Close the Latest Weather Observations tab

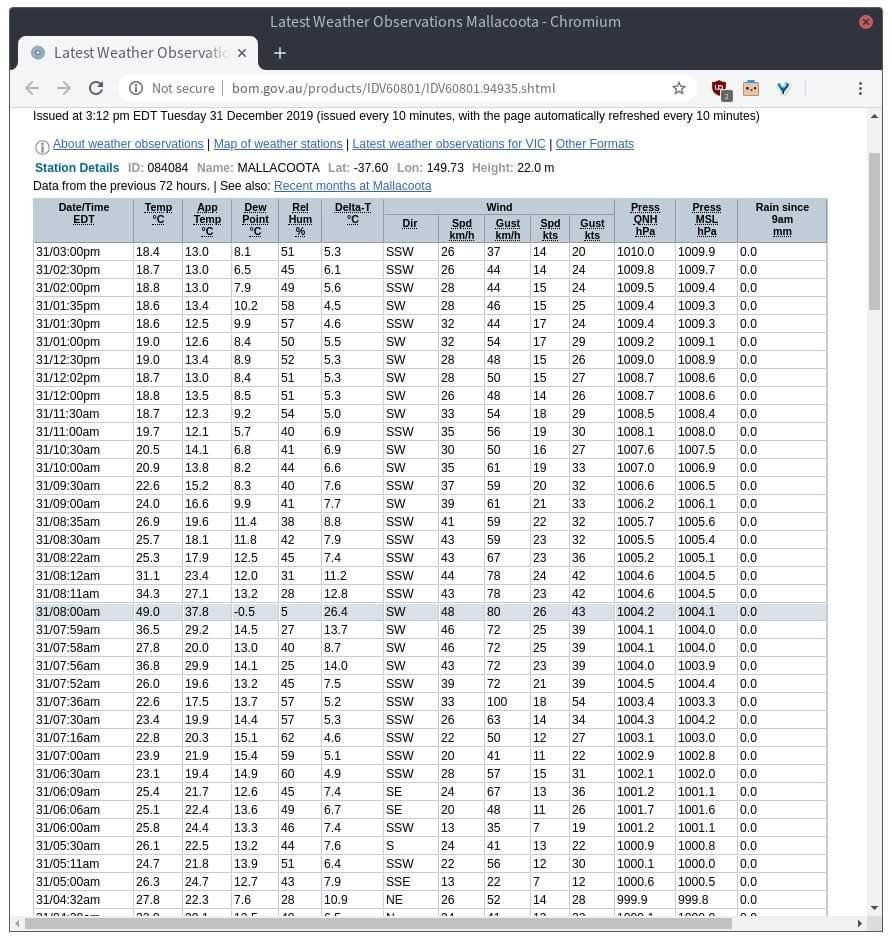click(242, 53)
